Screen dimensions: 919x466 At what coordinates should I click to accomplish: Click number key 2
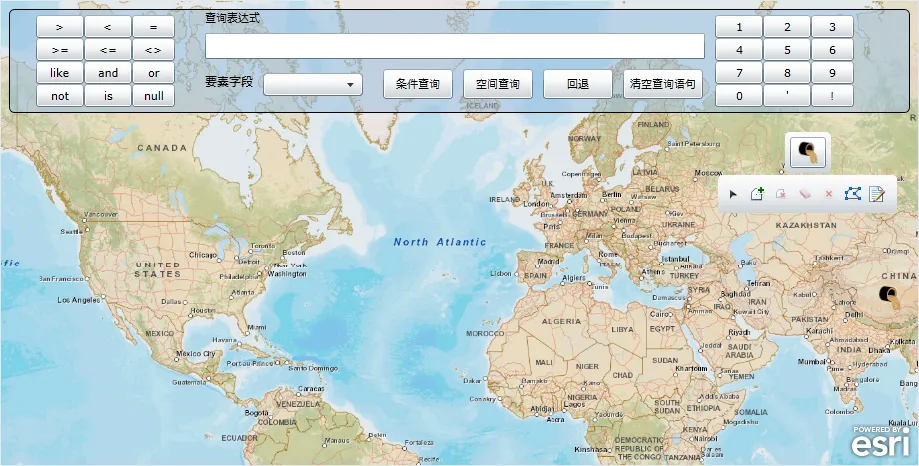(x=787, y=27)
